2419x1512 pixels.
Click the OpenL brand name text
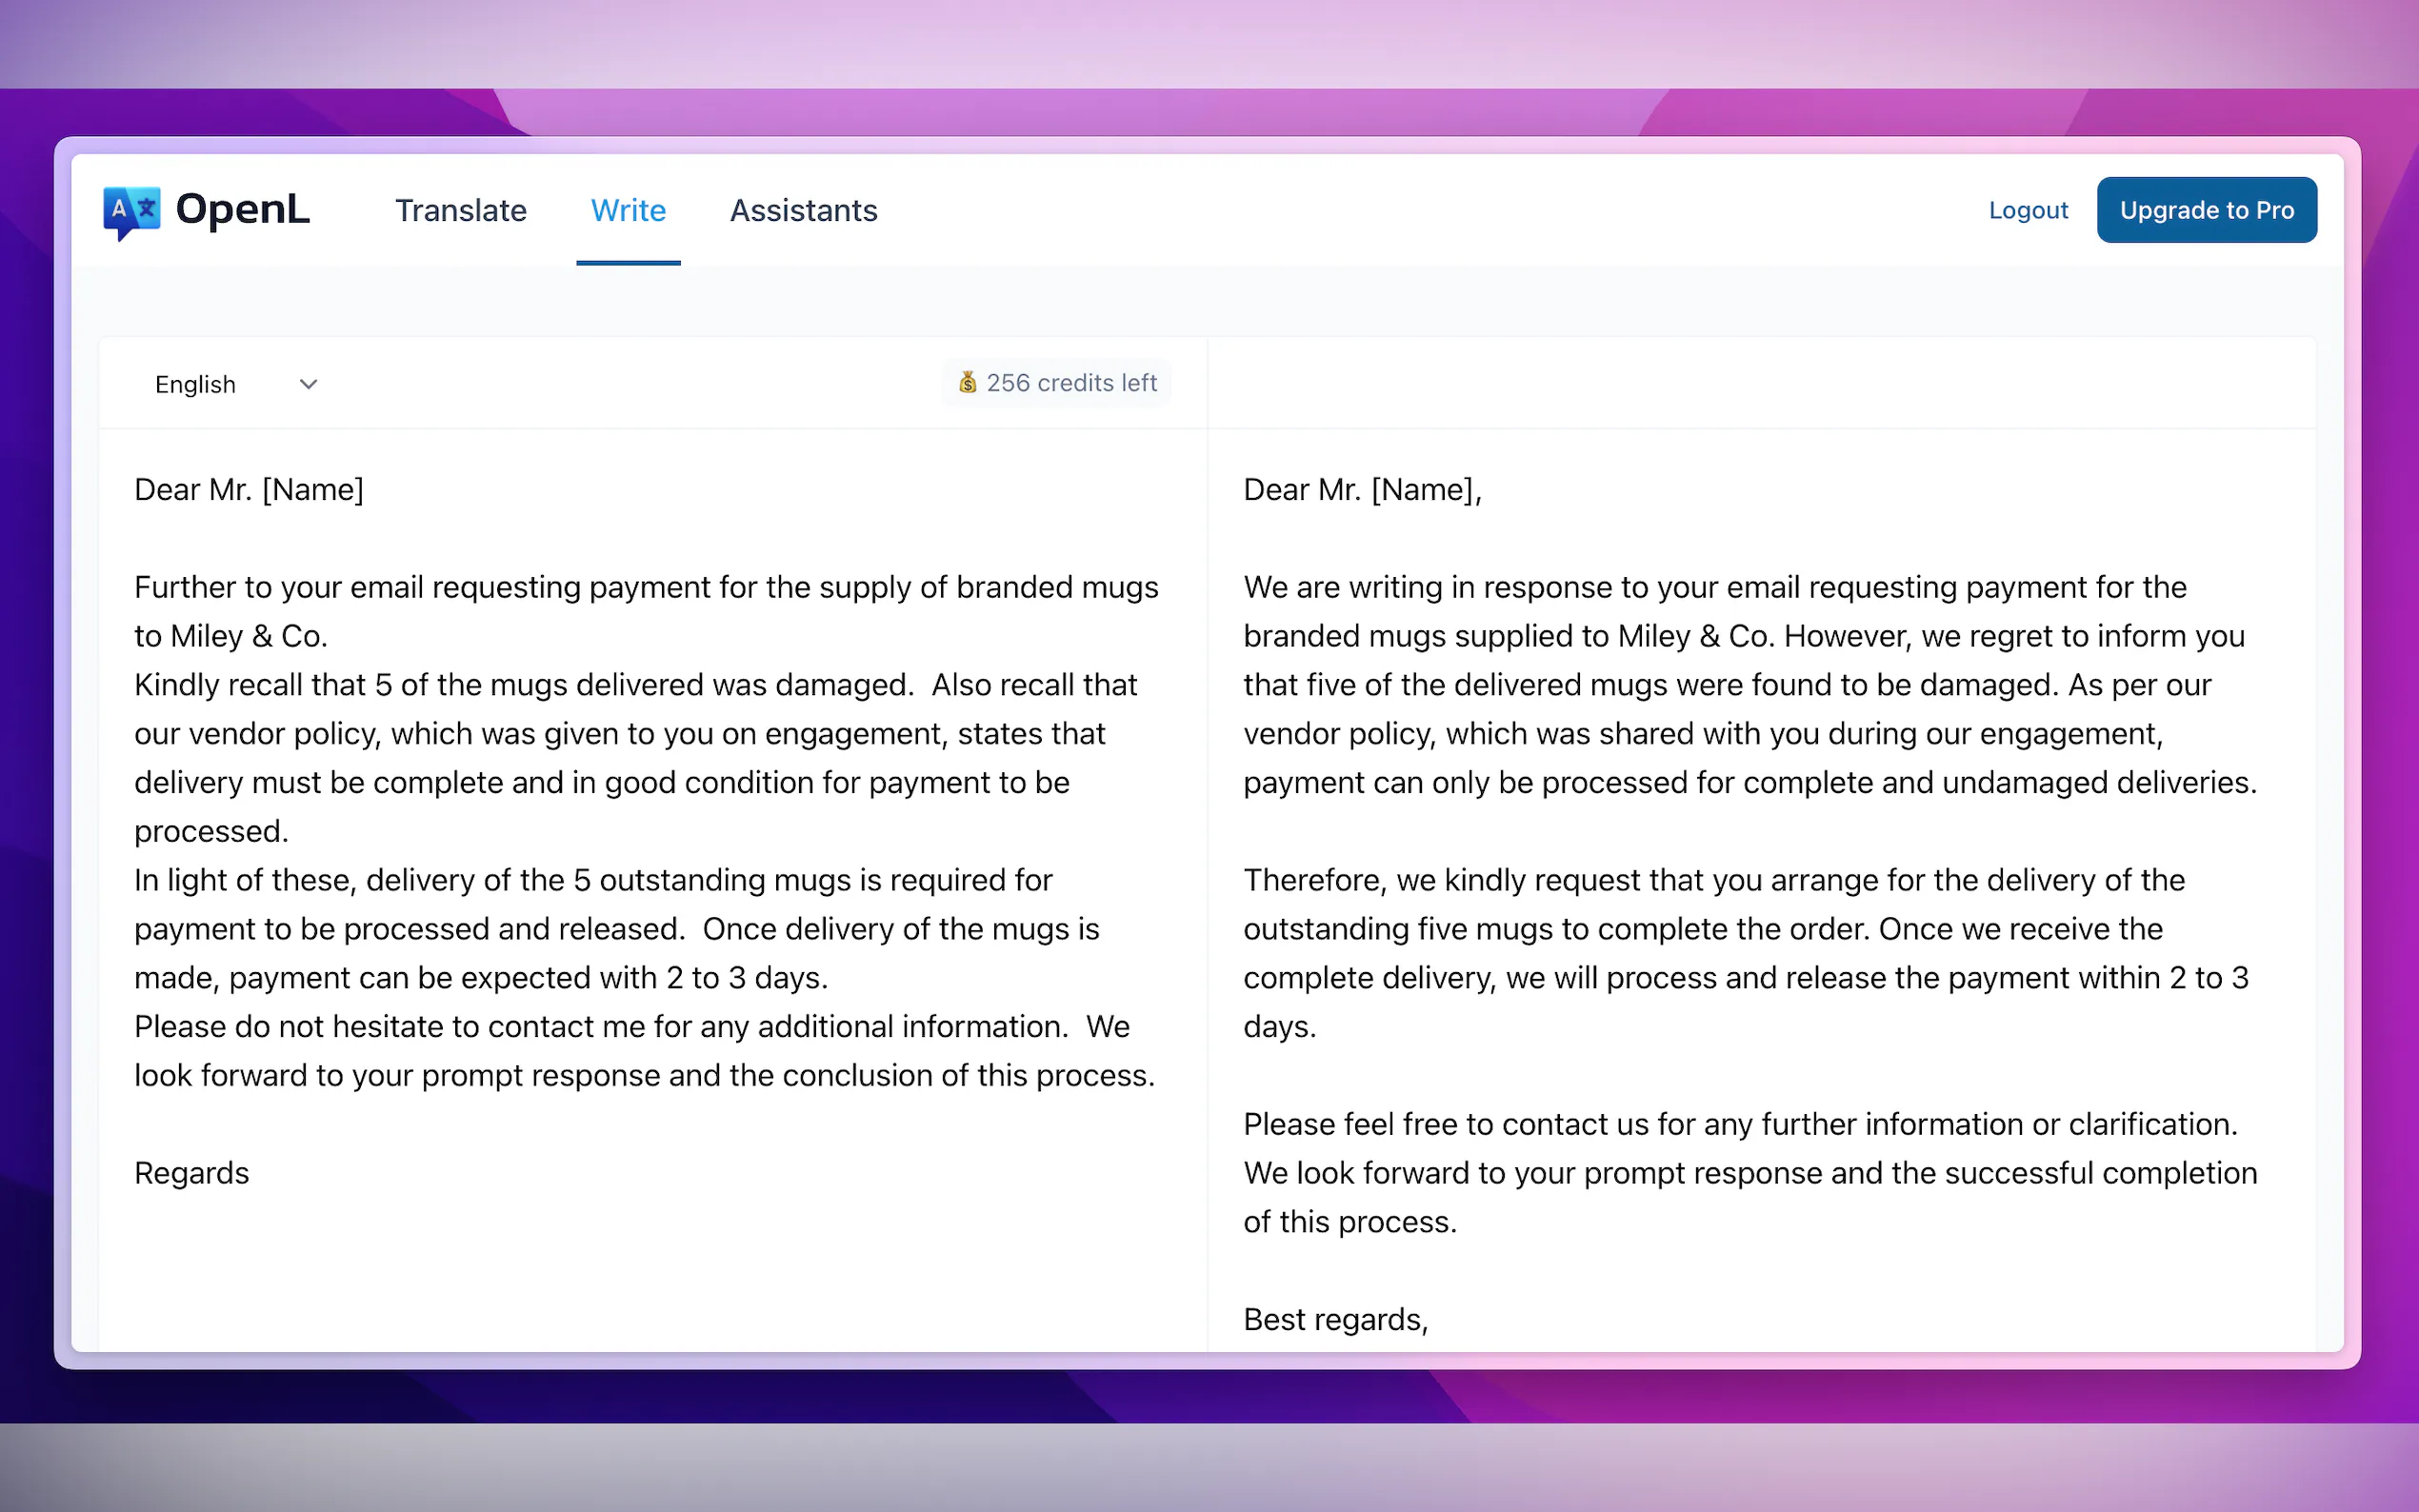[243, 210]
